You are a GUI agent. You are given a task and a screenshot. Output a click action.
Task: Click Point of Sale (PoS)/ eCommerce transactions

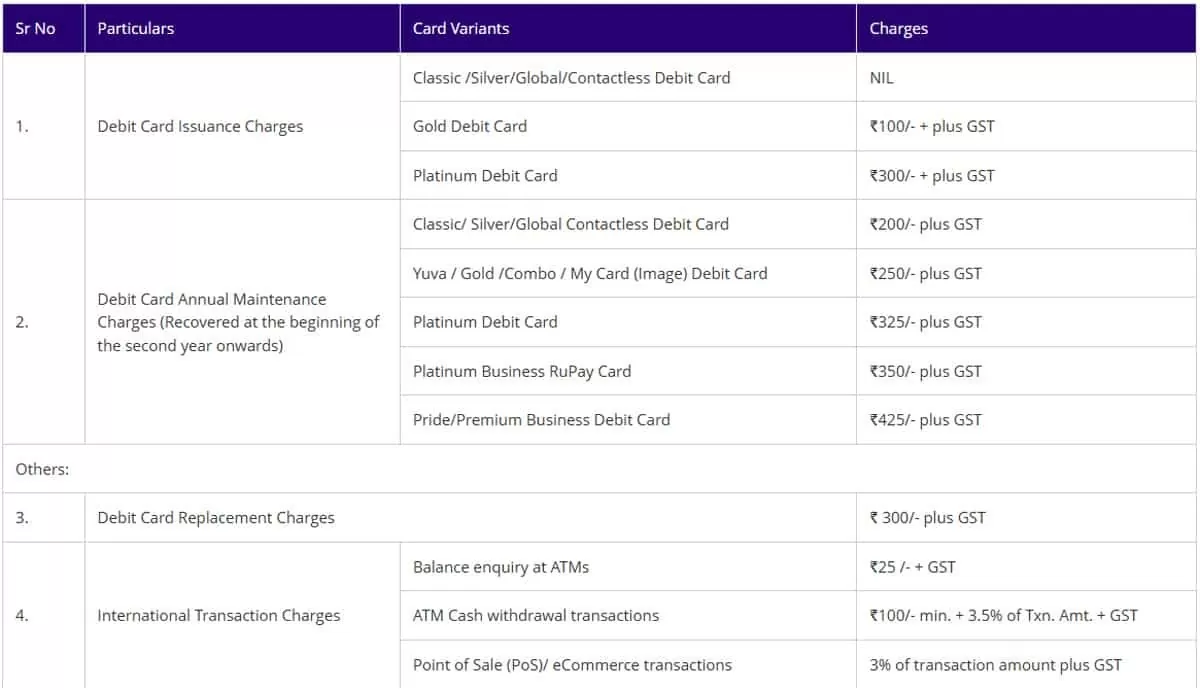[572, 665]
